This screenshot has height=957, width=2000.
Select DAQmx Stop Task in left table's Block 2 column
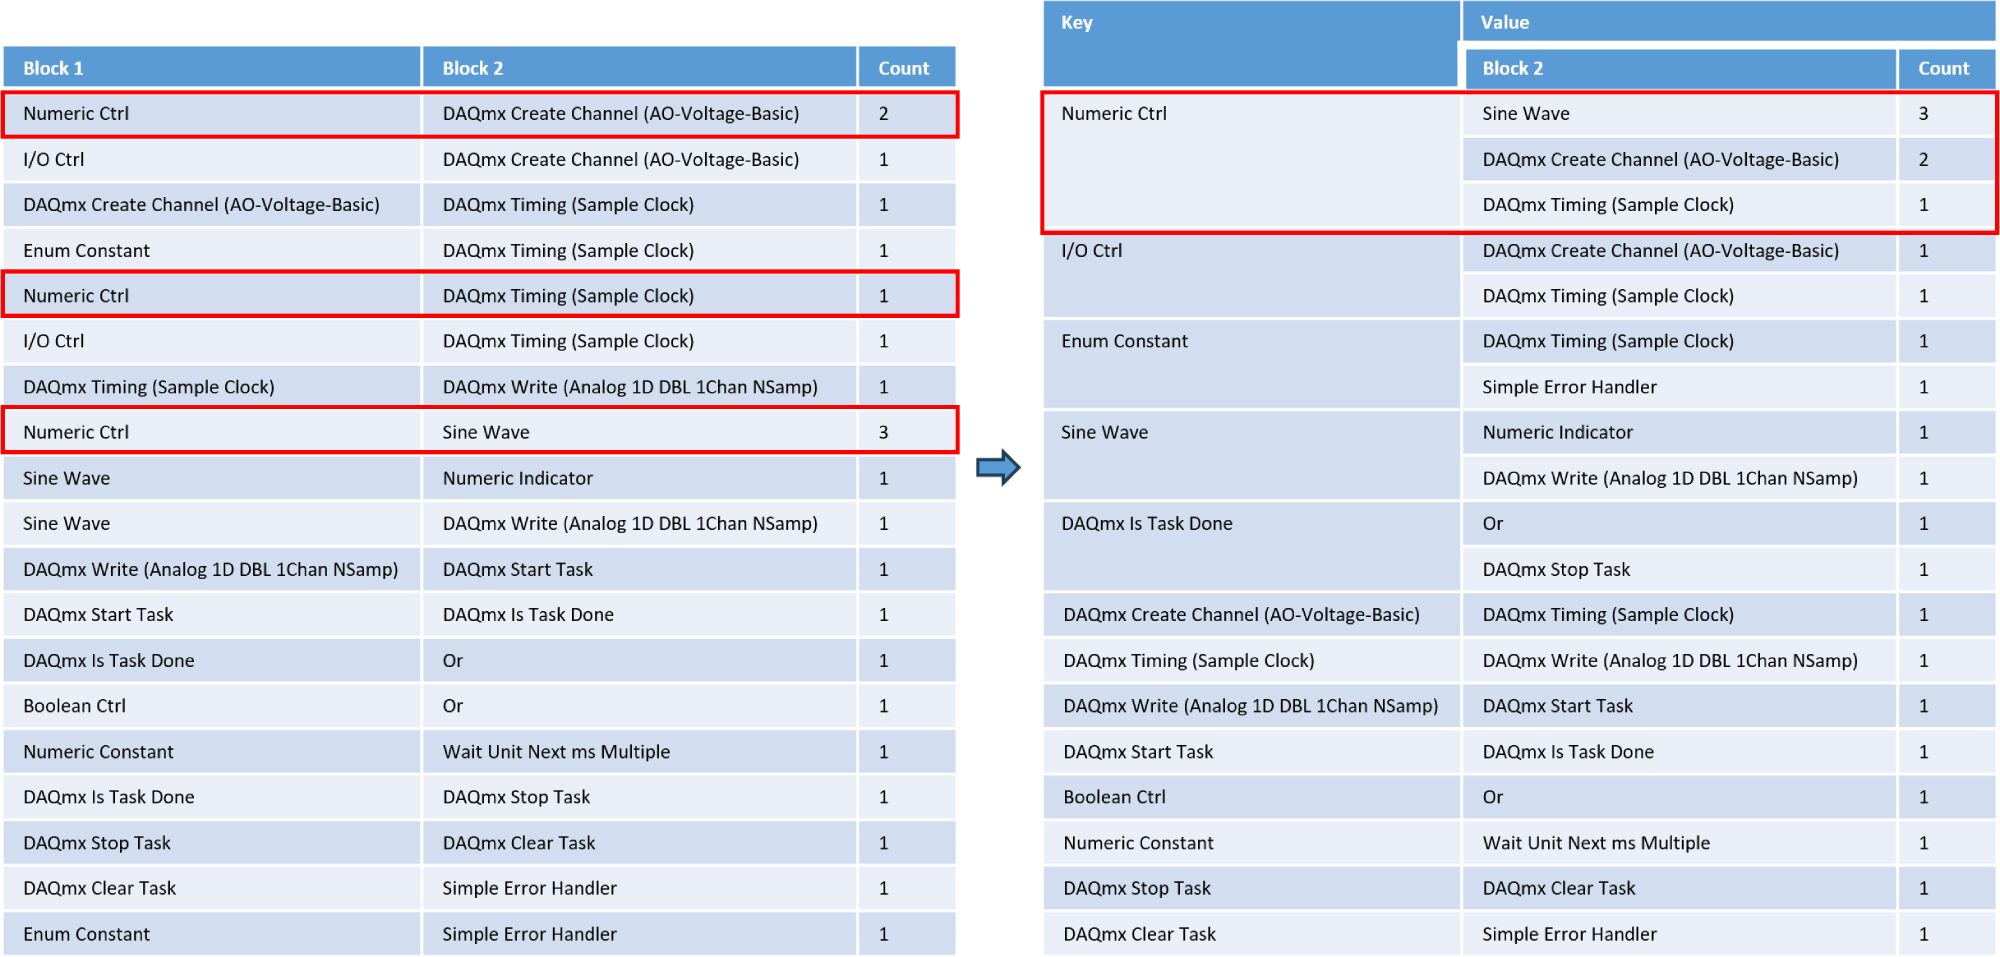click(x=516, y=797)
